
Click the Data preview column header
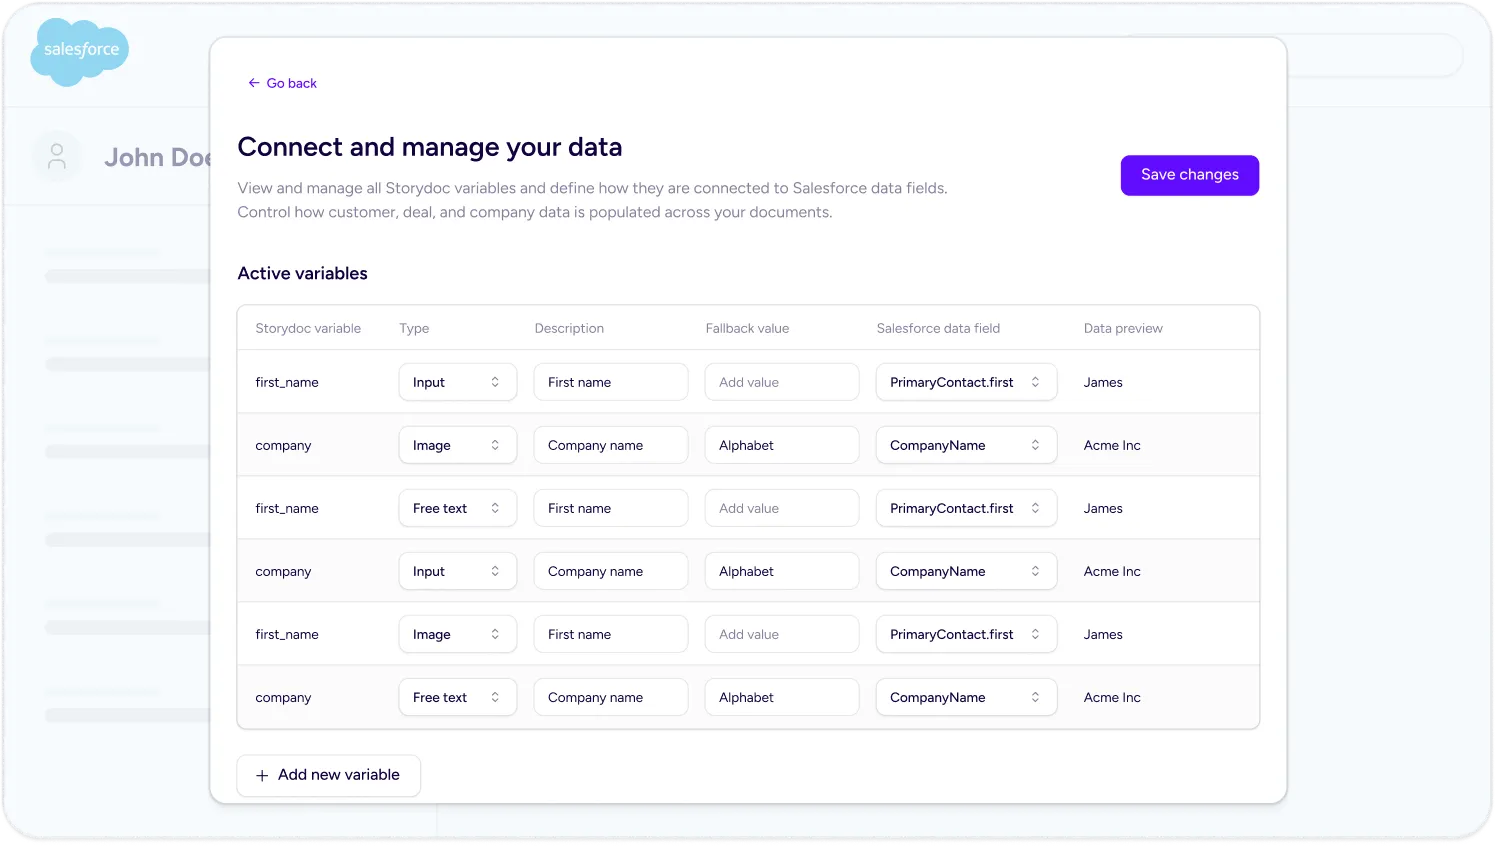coord(1123,328)
